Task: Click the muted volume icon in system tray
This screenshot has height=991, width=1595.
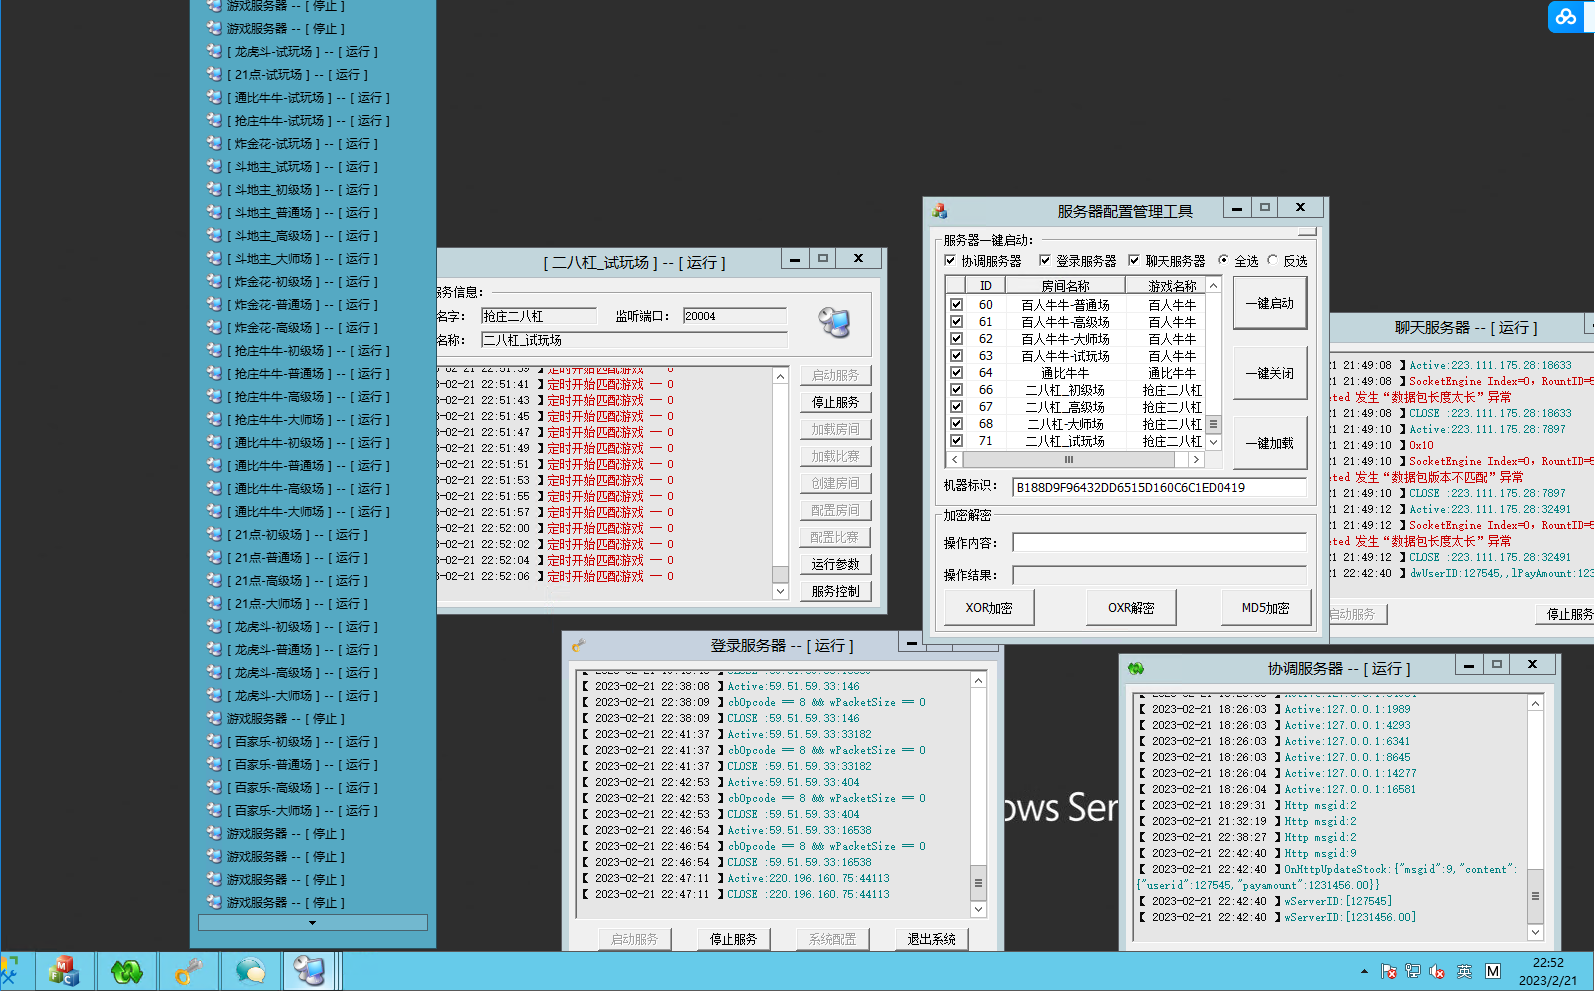Action: point(1437,971)
